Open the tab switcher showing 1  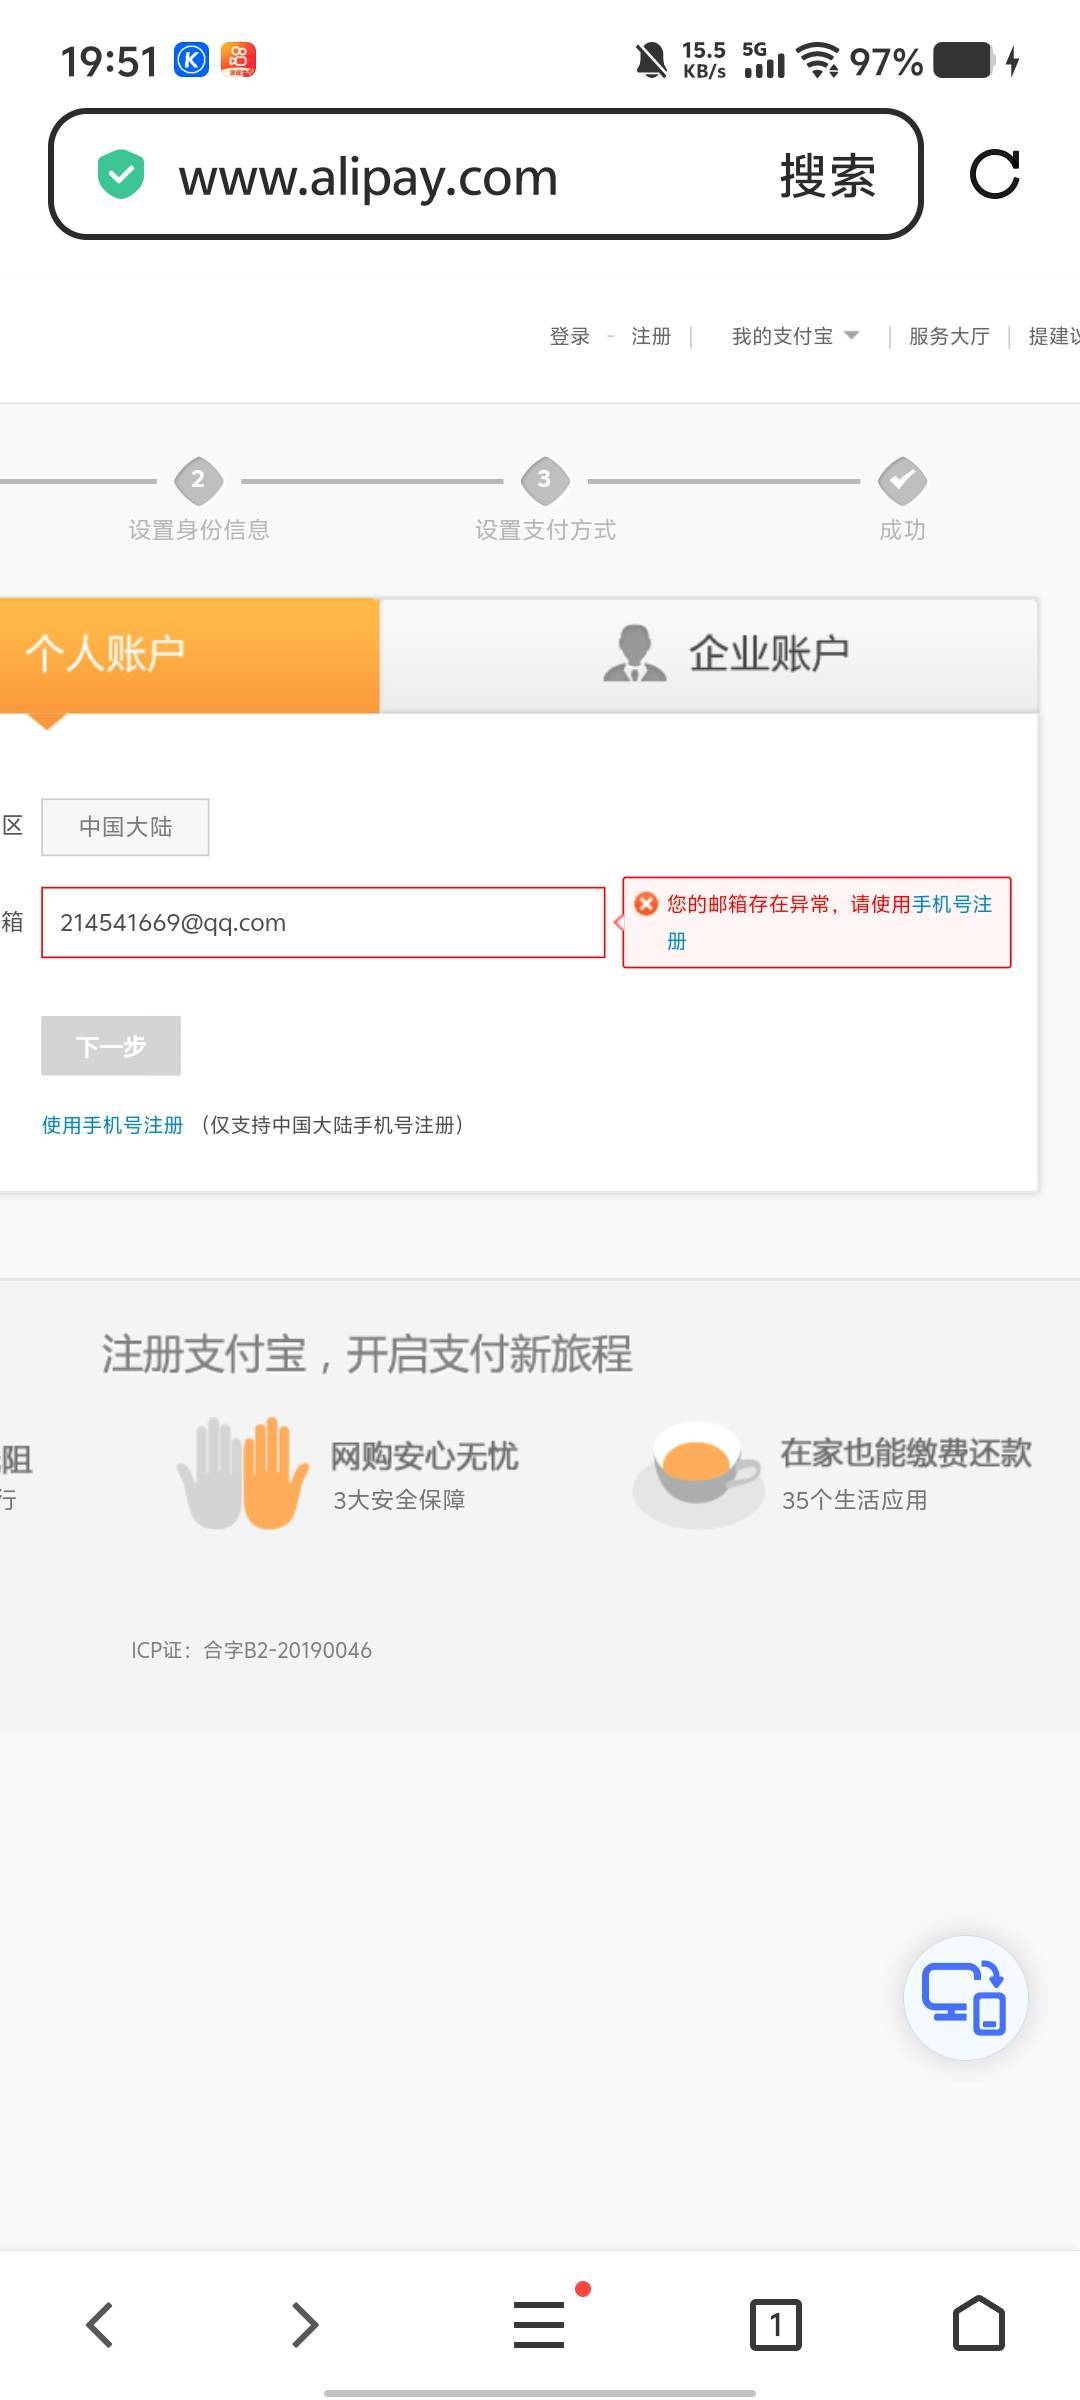775,2324
